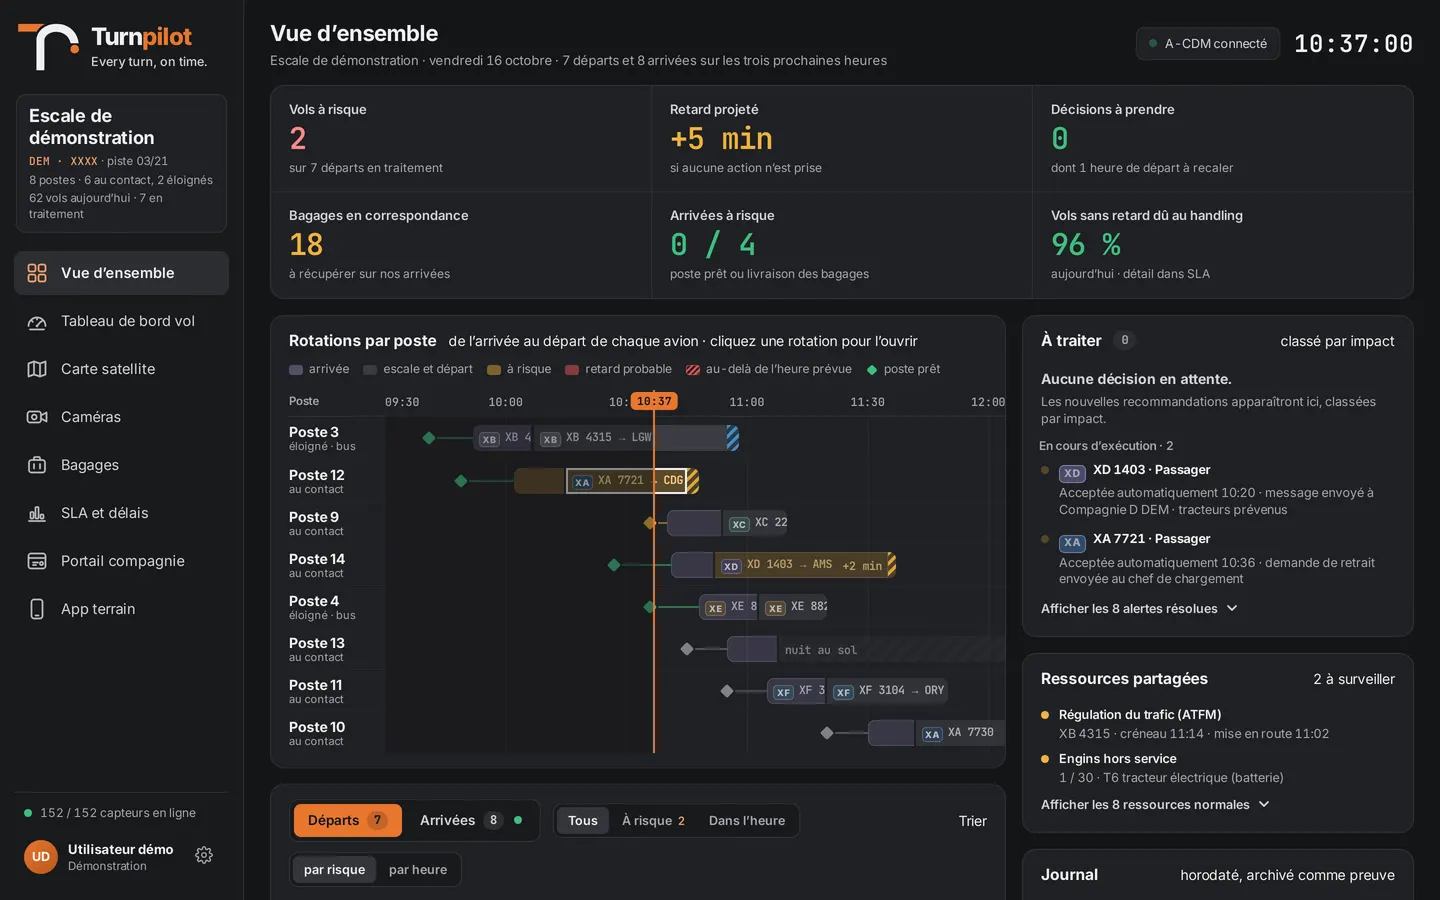Click Poste 13 diamond marker
The width and height of the screenshot is (1440, 900).
coord(687,649)
